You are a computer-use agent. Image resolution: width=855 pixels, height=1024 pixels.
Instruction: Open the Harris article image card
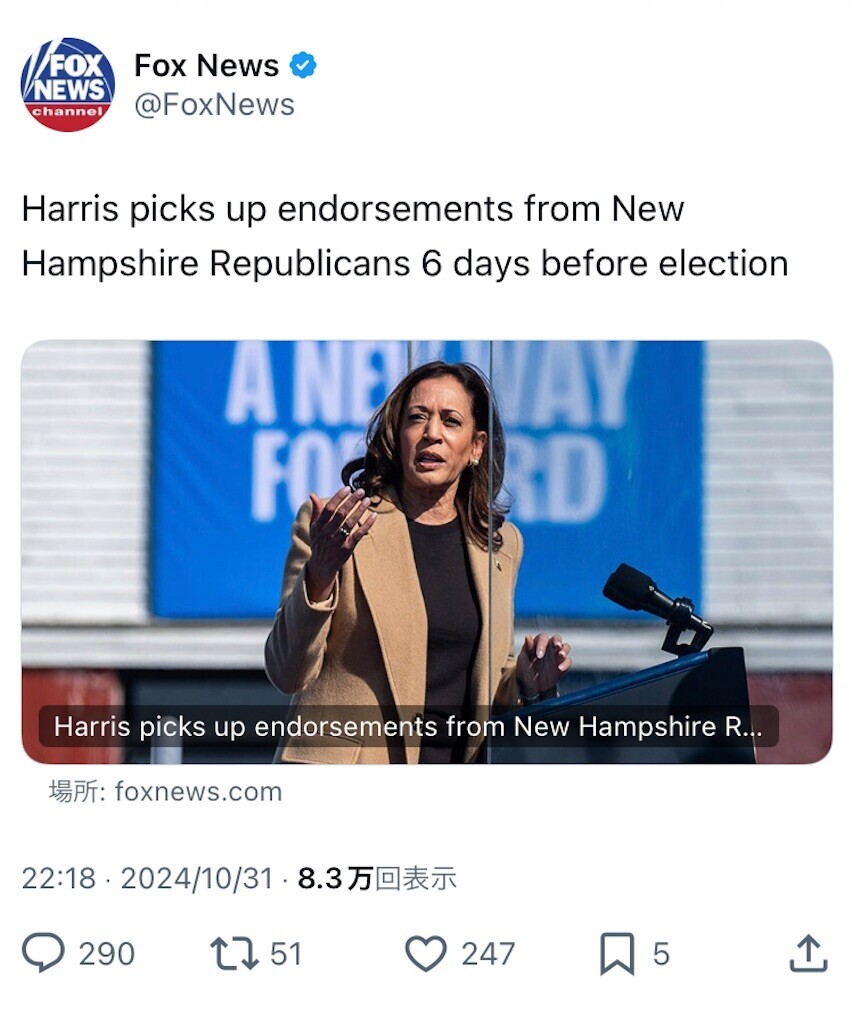(x=427, y=552)
